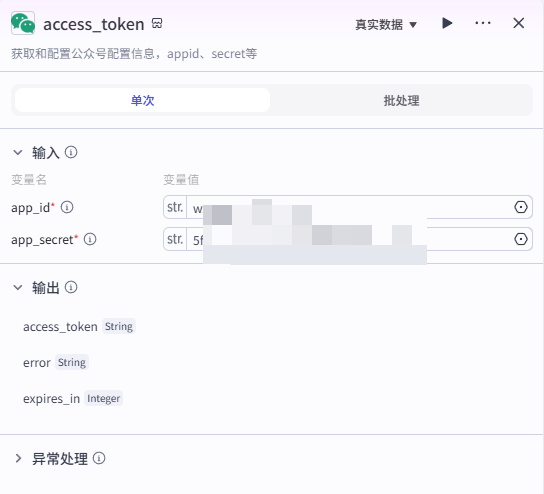Click the badge icon beside access_token title
Viewport: 544px width, 494px height.
coord(157,23)
